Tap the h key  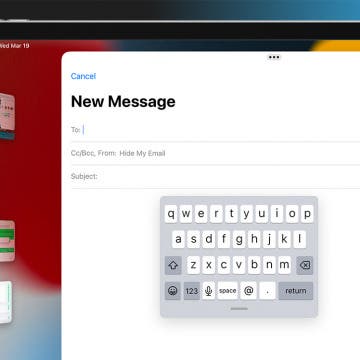pos(254,239)
